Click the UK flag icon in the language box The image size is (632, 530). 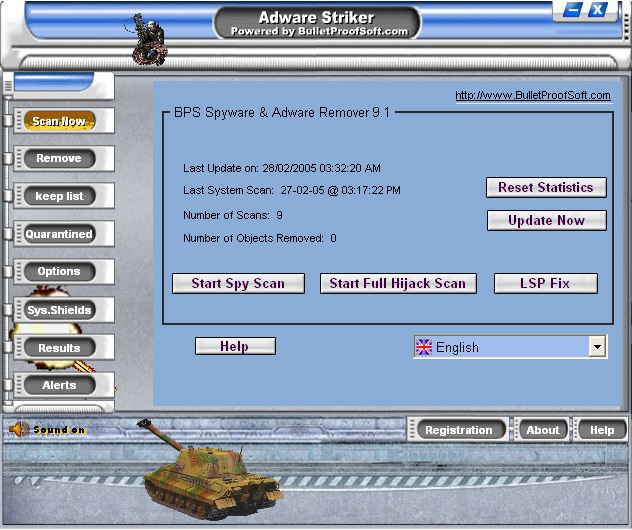(424, 347)
